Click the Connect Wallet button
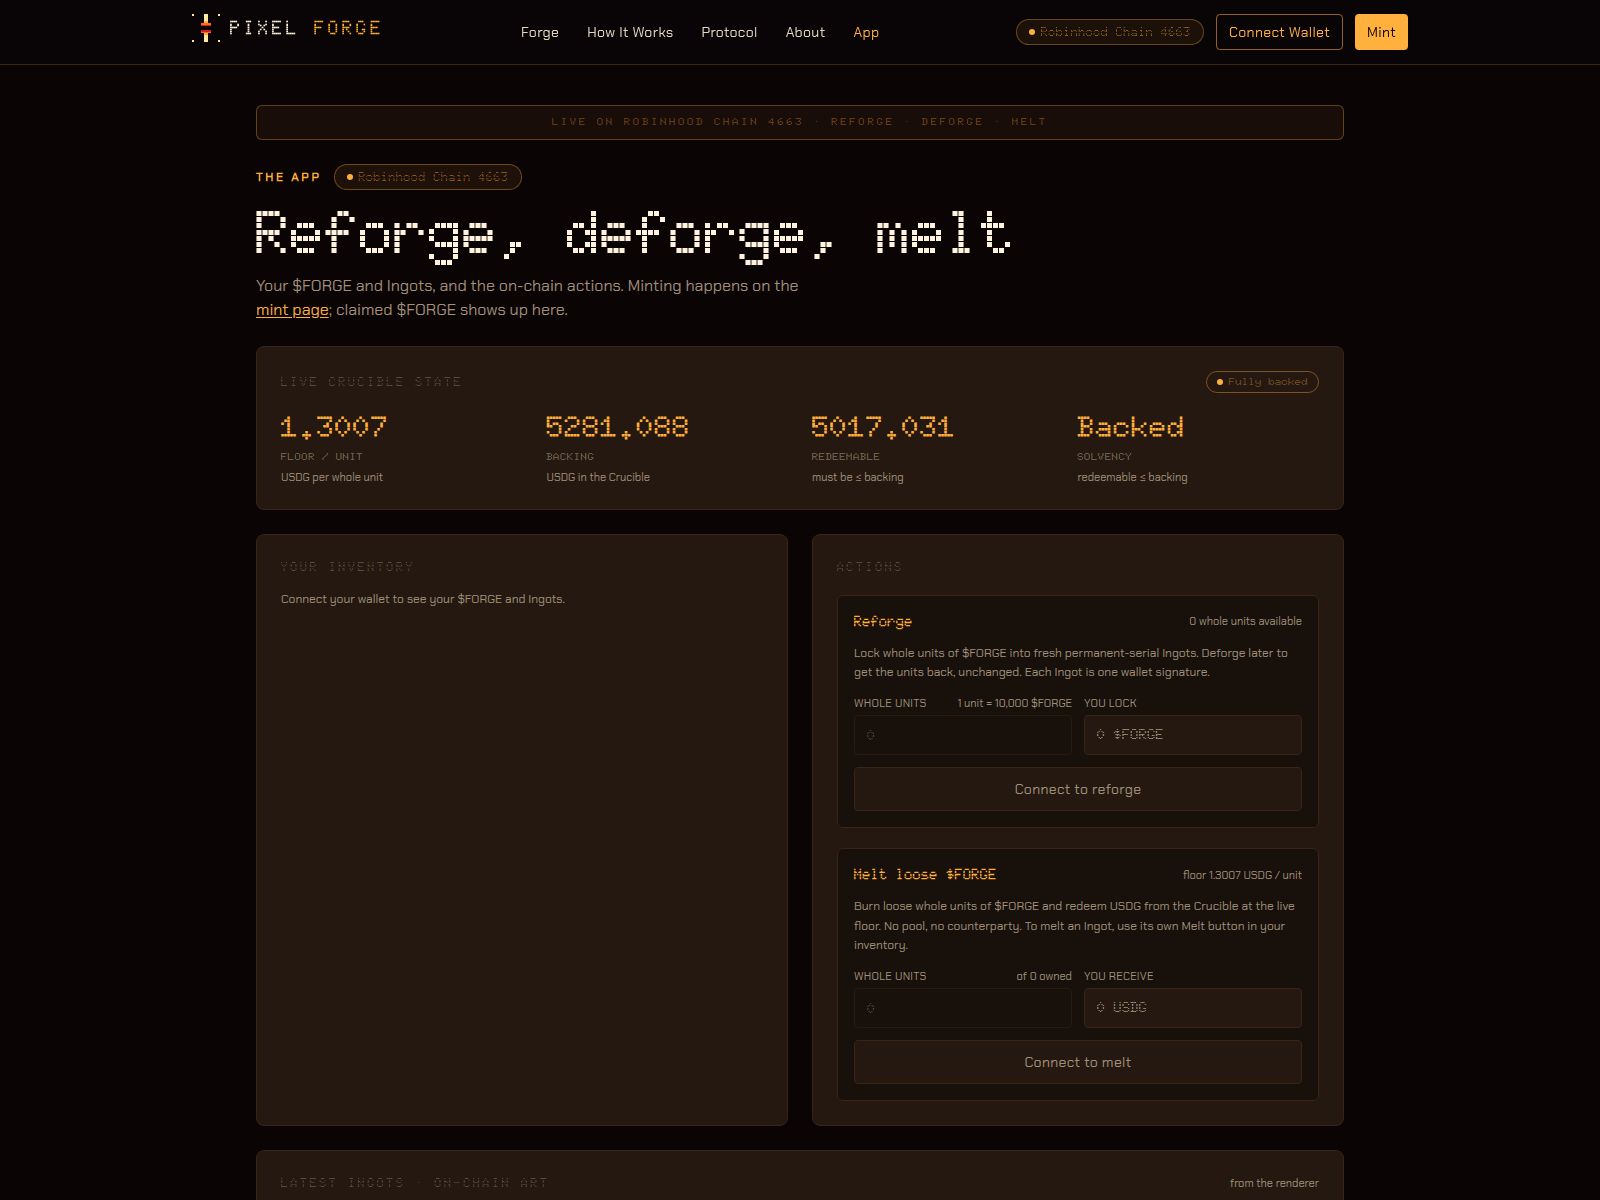The image size is (1600, 1200). 1279,32
